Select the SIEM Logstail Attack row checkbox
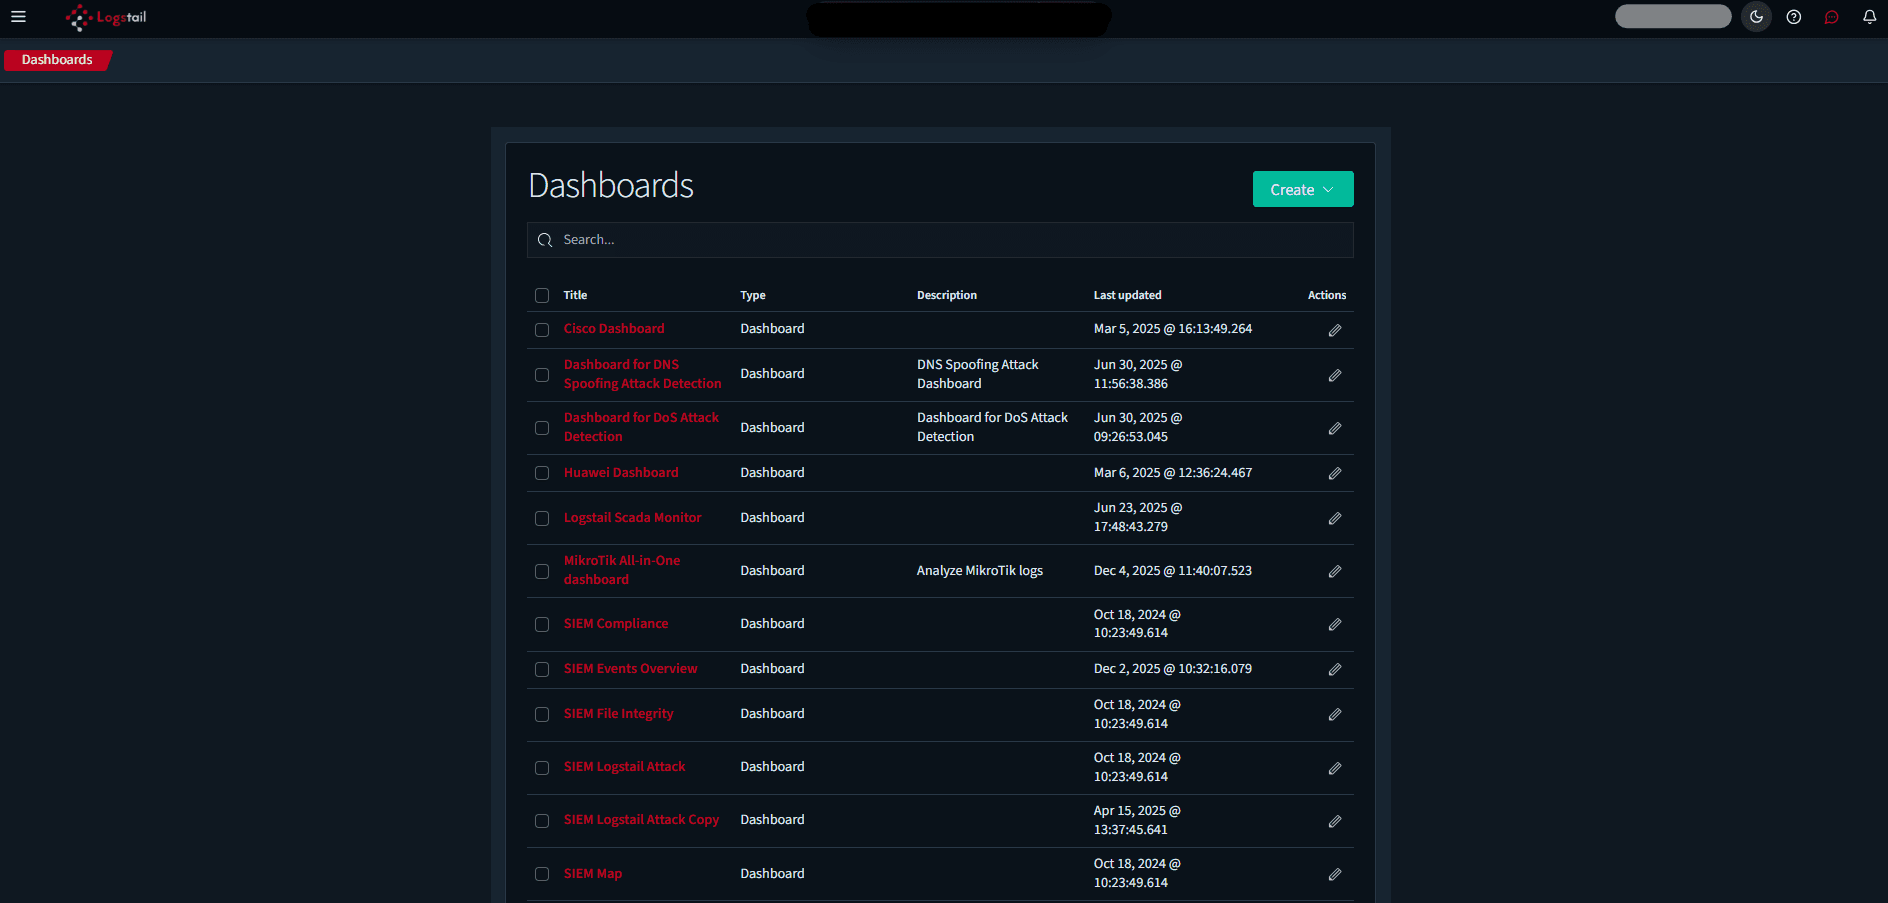1888x903 pixels. (542, 767)
